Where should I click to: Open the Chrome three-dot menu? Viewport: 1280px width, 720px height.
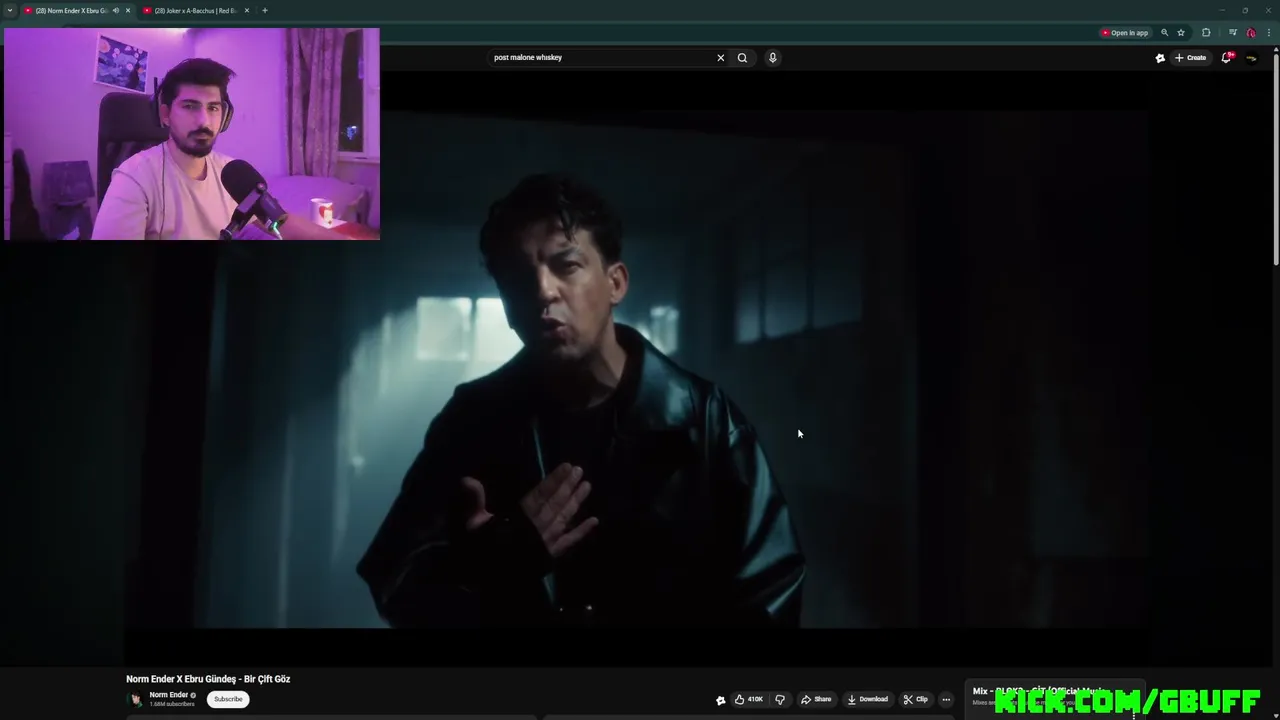click(1269, 33)
